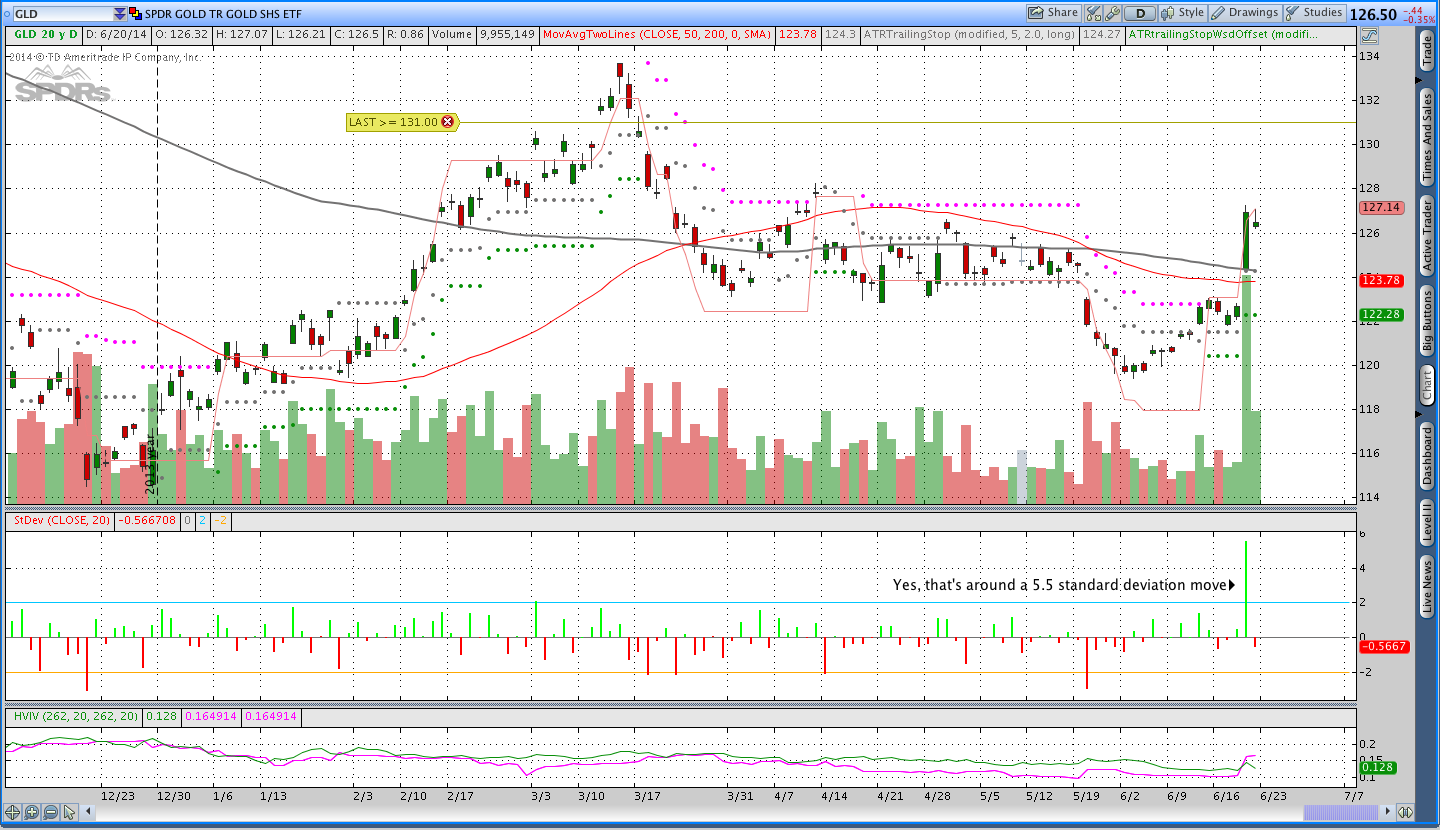Click the last price 126.50 display
This screenshot has width=1440, height=830.
point(1373,14)
